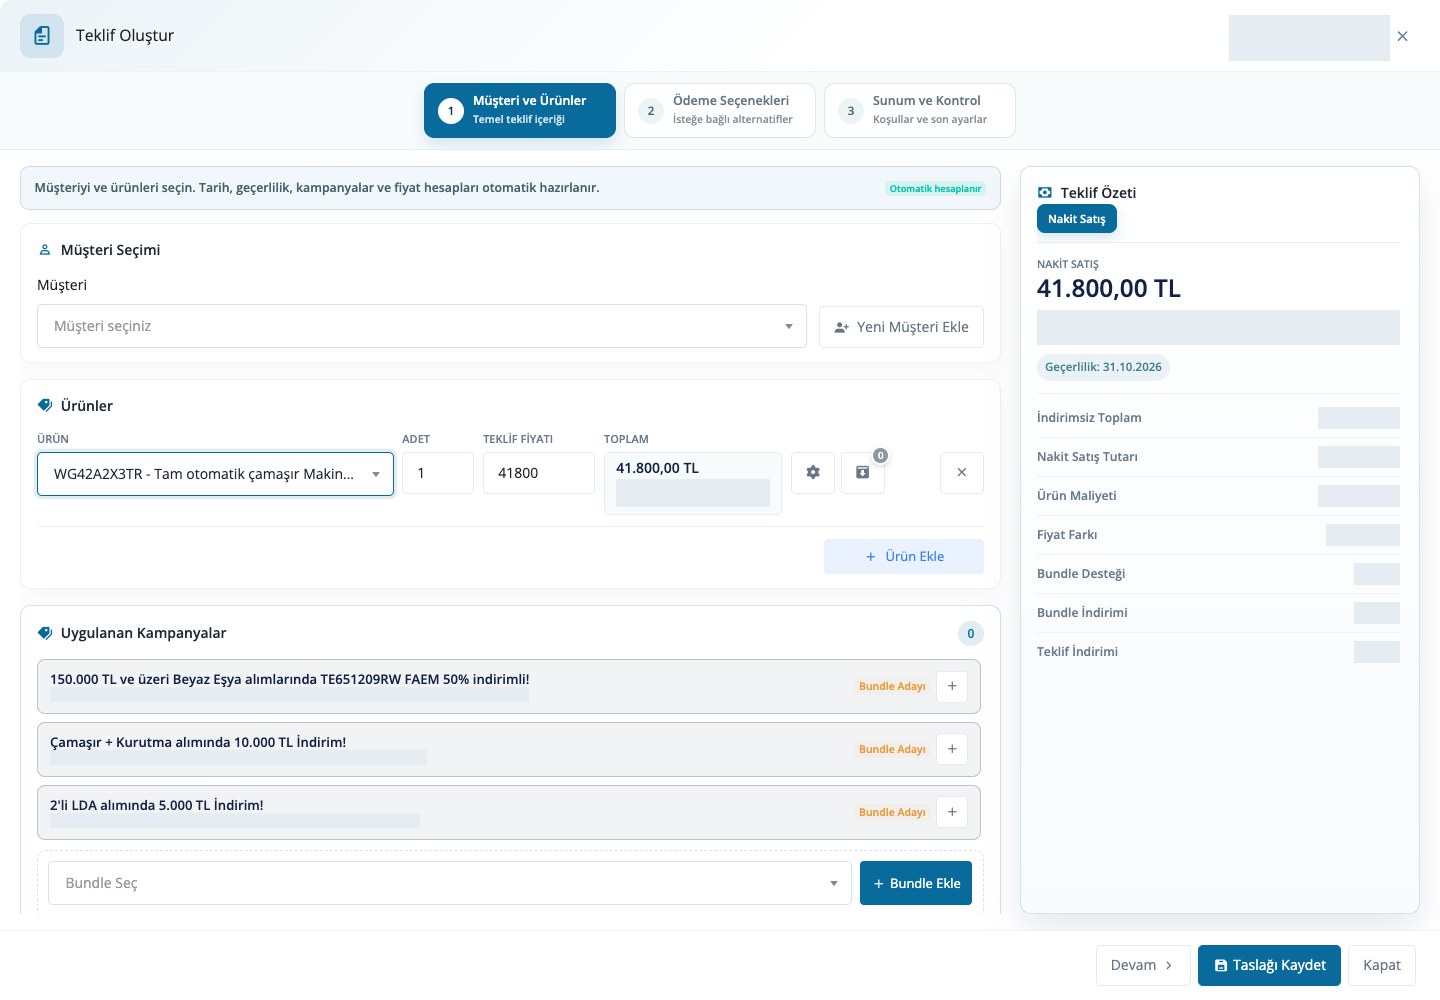Click the 41.800,00 TL row total
1440x1000 pixels.
[x=657, y=468]
